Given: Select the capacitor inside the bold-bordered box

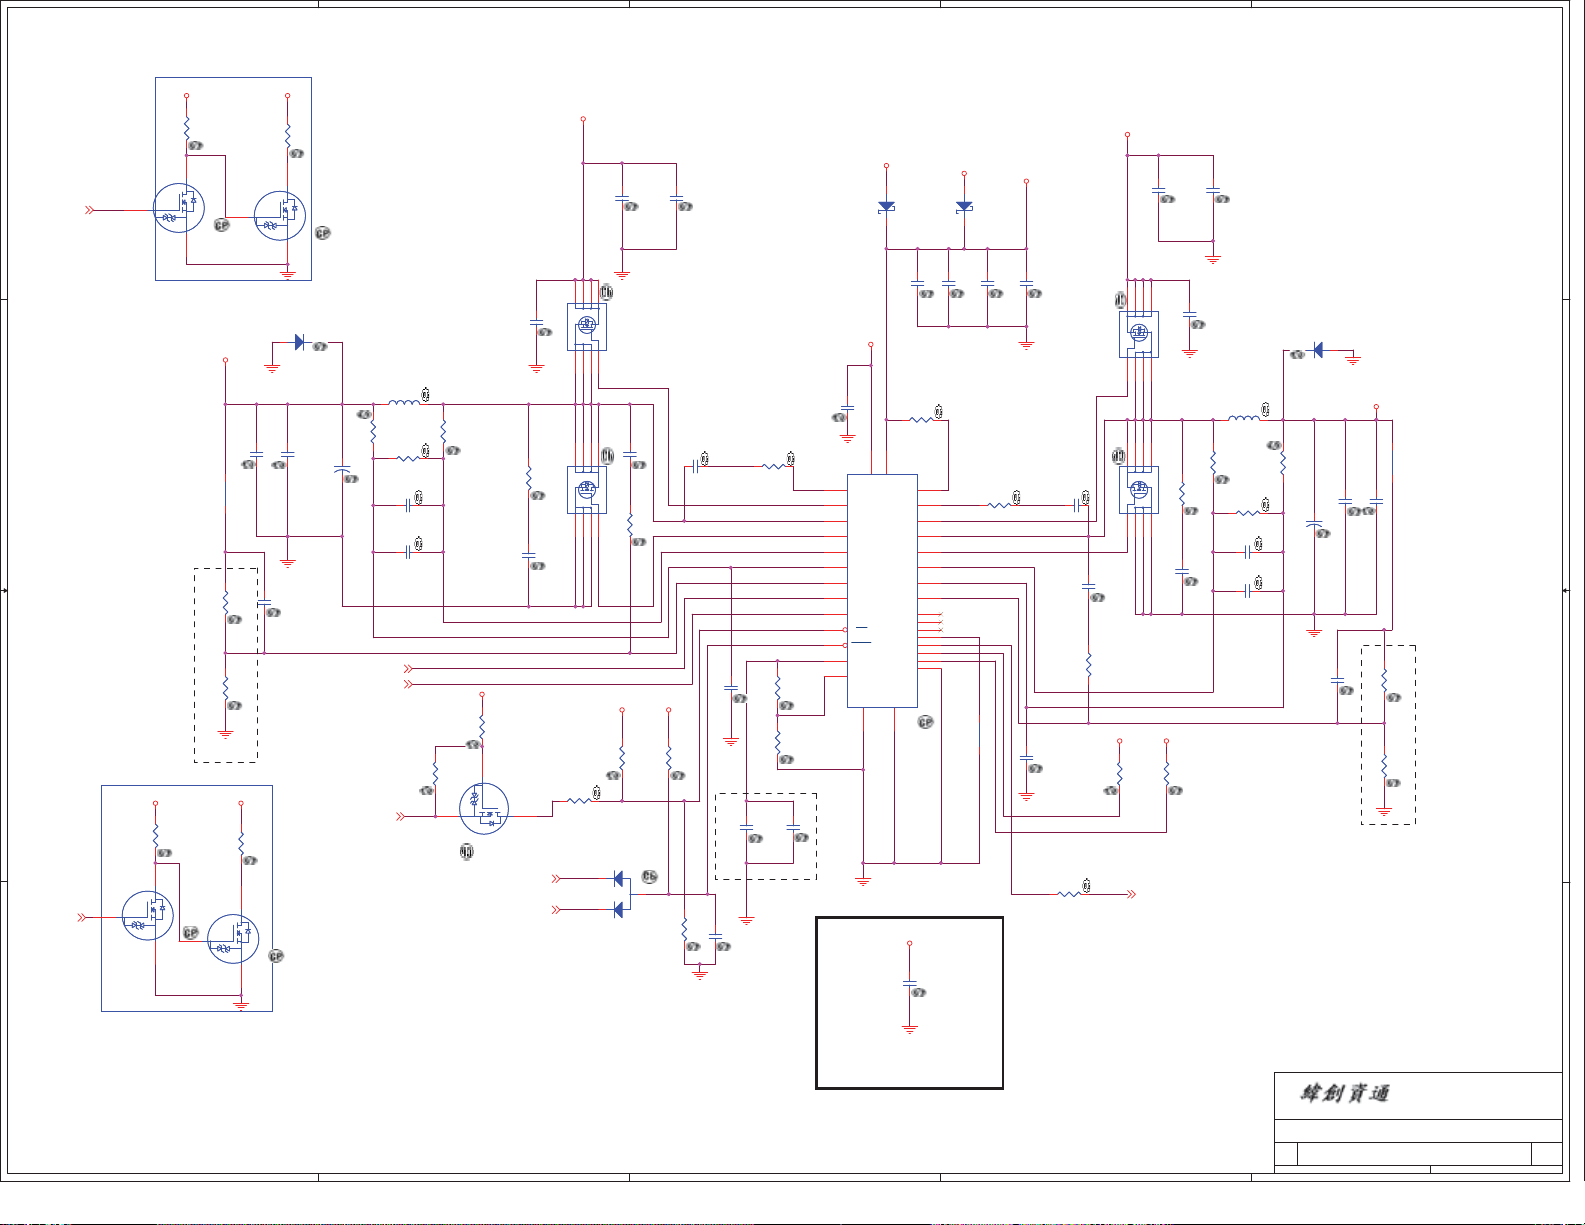Looking at the screenshot, I should [x=910, y=985].
